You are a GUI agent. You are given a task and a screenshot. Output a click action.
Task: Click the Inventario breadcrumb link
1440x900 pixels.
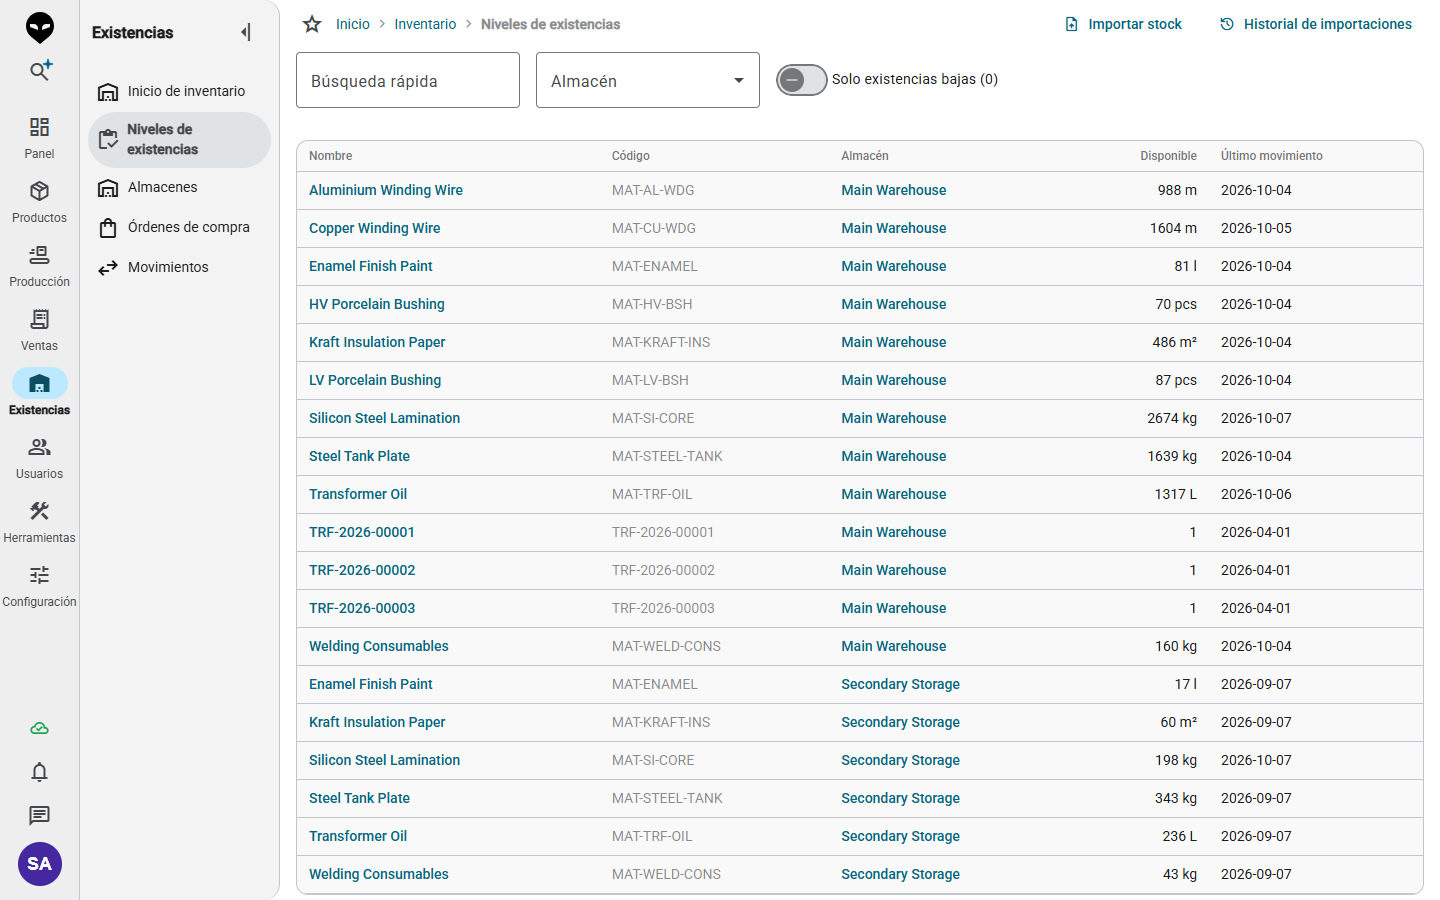coord(425,24)
